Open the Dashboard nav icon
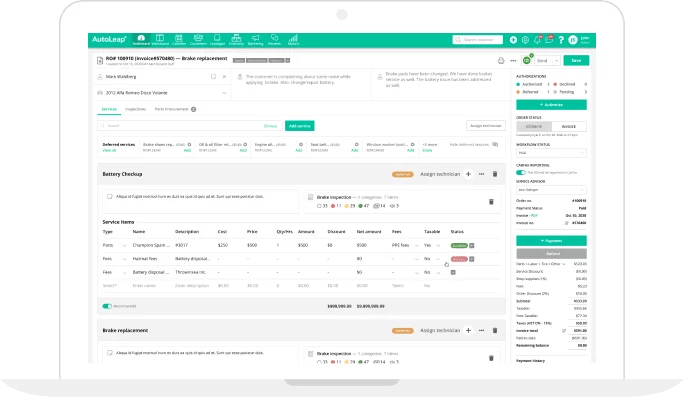Image resolution: width=684 pixels, height=397 pixels. click(141, 40)
